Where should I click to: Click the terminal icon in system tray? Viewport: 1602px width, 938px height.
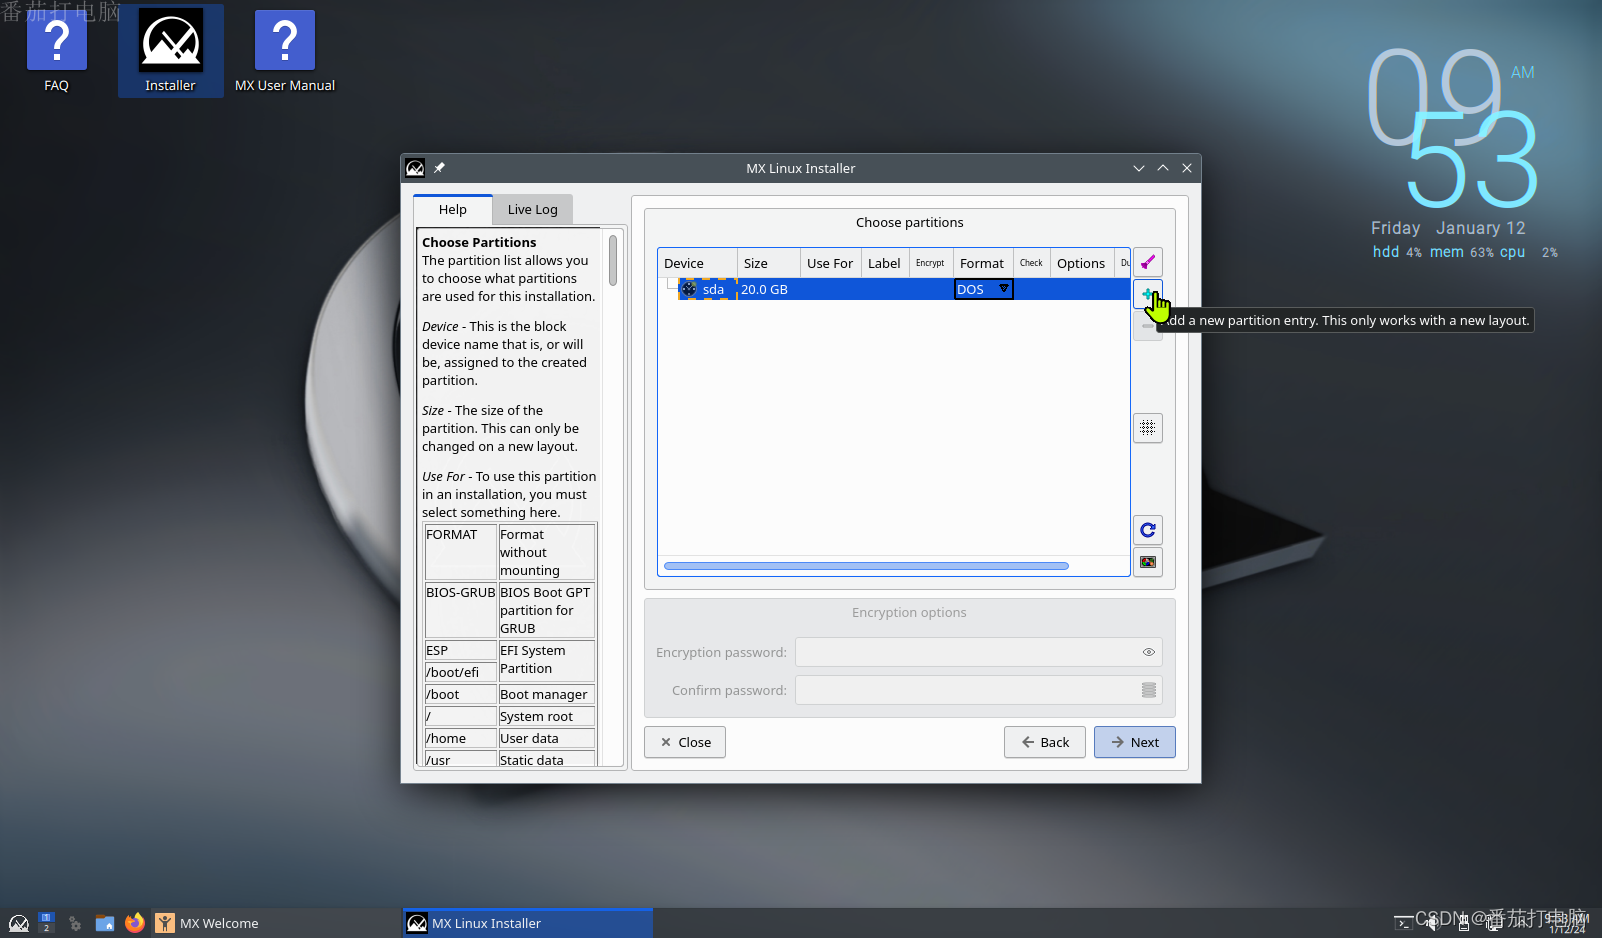pos(1404,923)
